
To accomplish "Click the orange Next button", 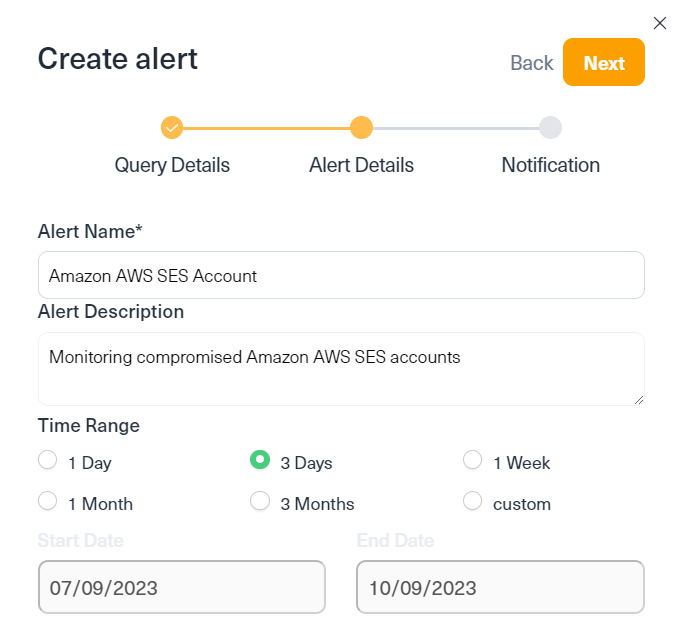I will pyautogui.click(x=604, y=62).
